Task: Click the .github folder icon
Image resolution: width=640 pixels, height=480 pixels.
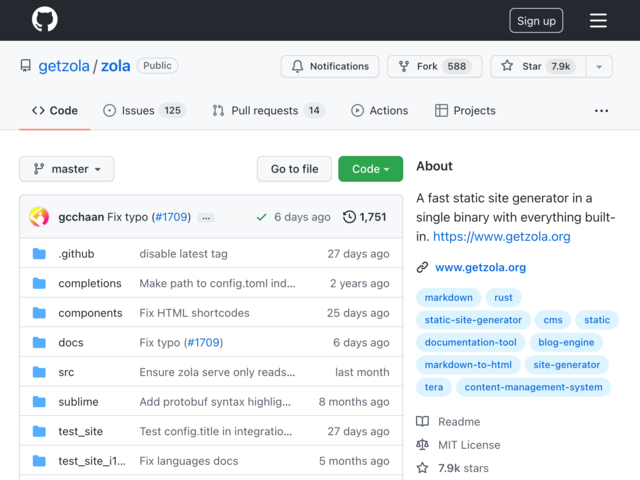Action: (39, 253)
